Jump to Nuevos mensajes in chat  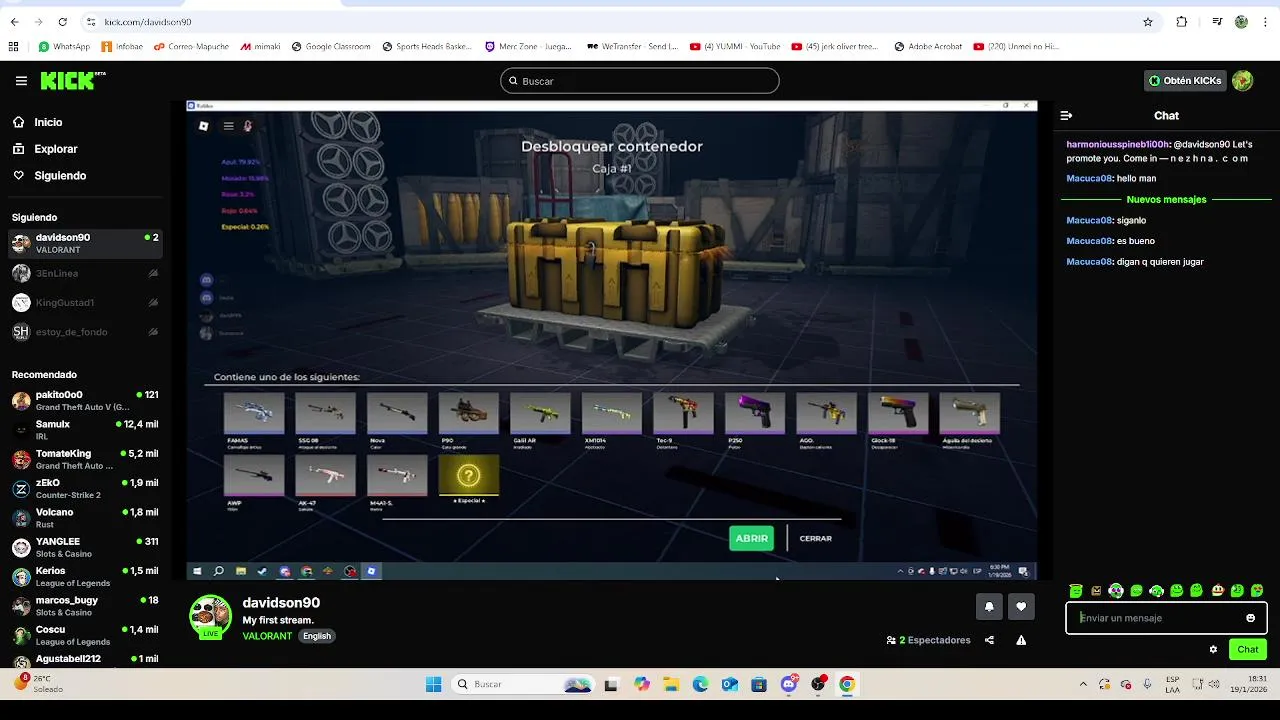coord(1166,199)
